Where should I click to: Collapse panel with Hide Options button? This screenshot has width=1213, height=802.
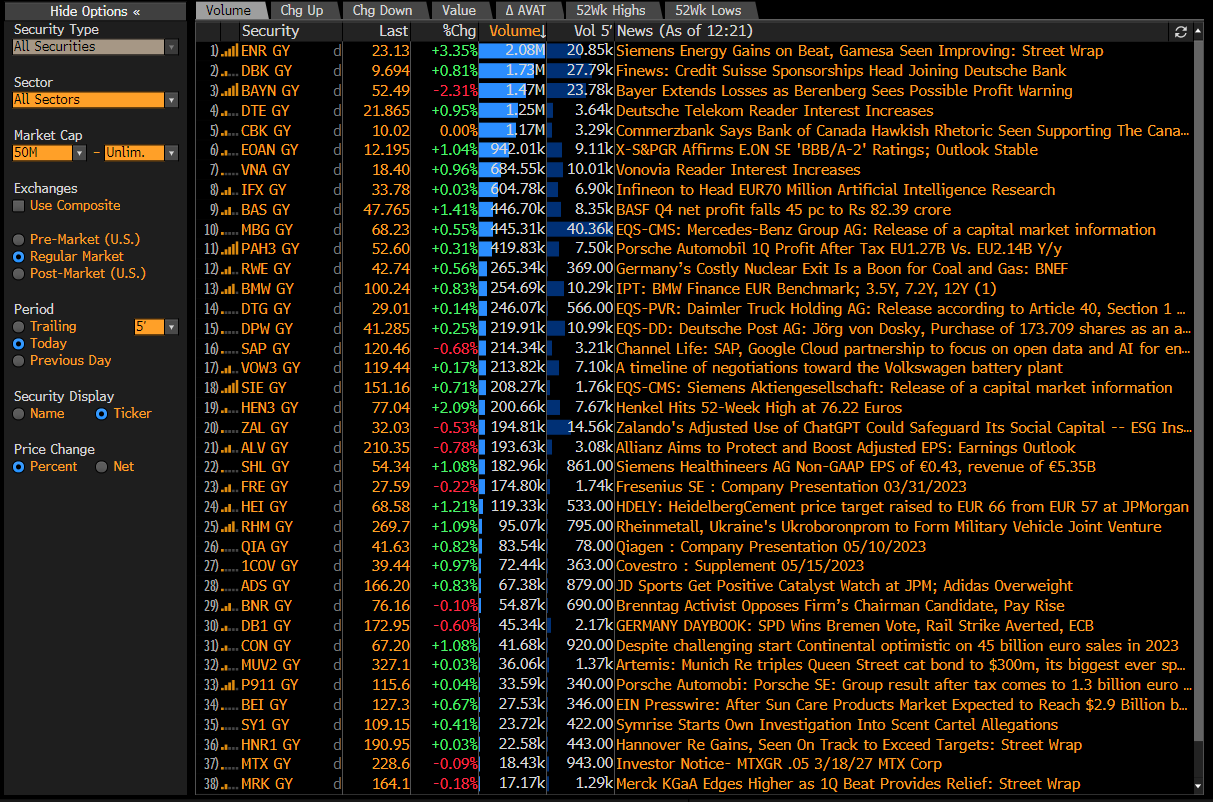(95, 11)
